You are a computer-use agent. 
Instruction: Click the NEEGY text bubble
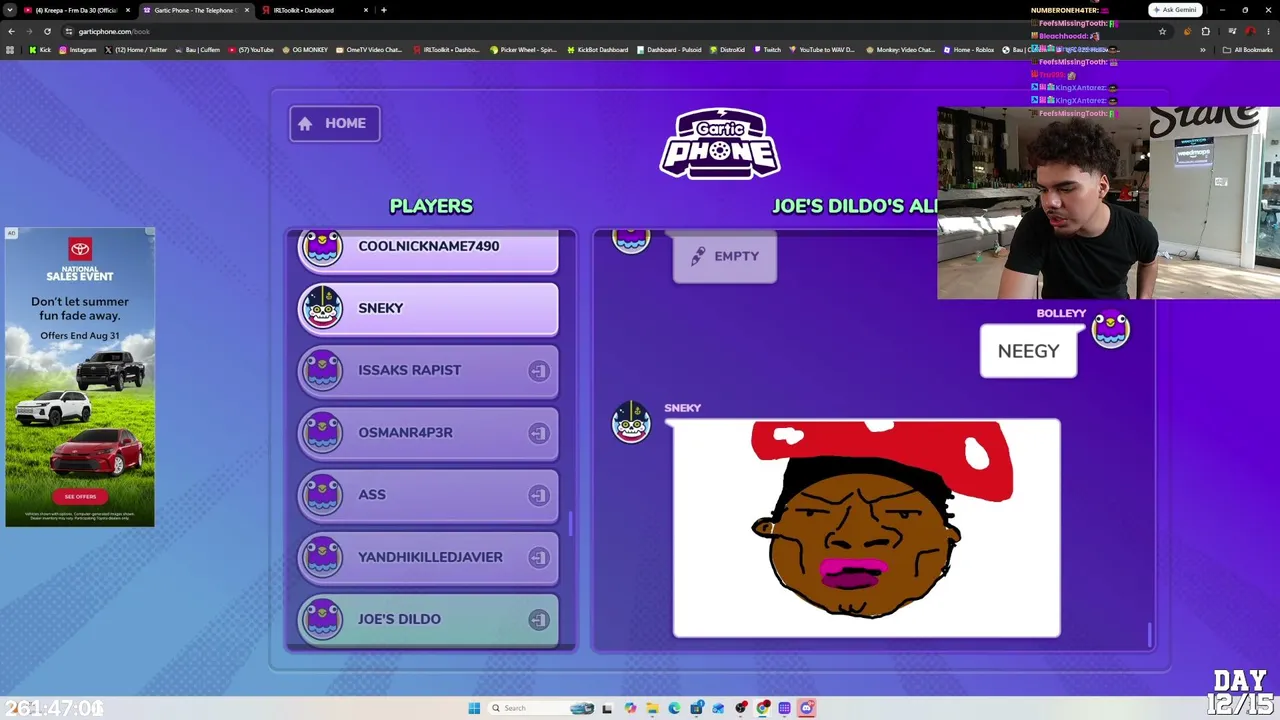(x=1028, y=351)
